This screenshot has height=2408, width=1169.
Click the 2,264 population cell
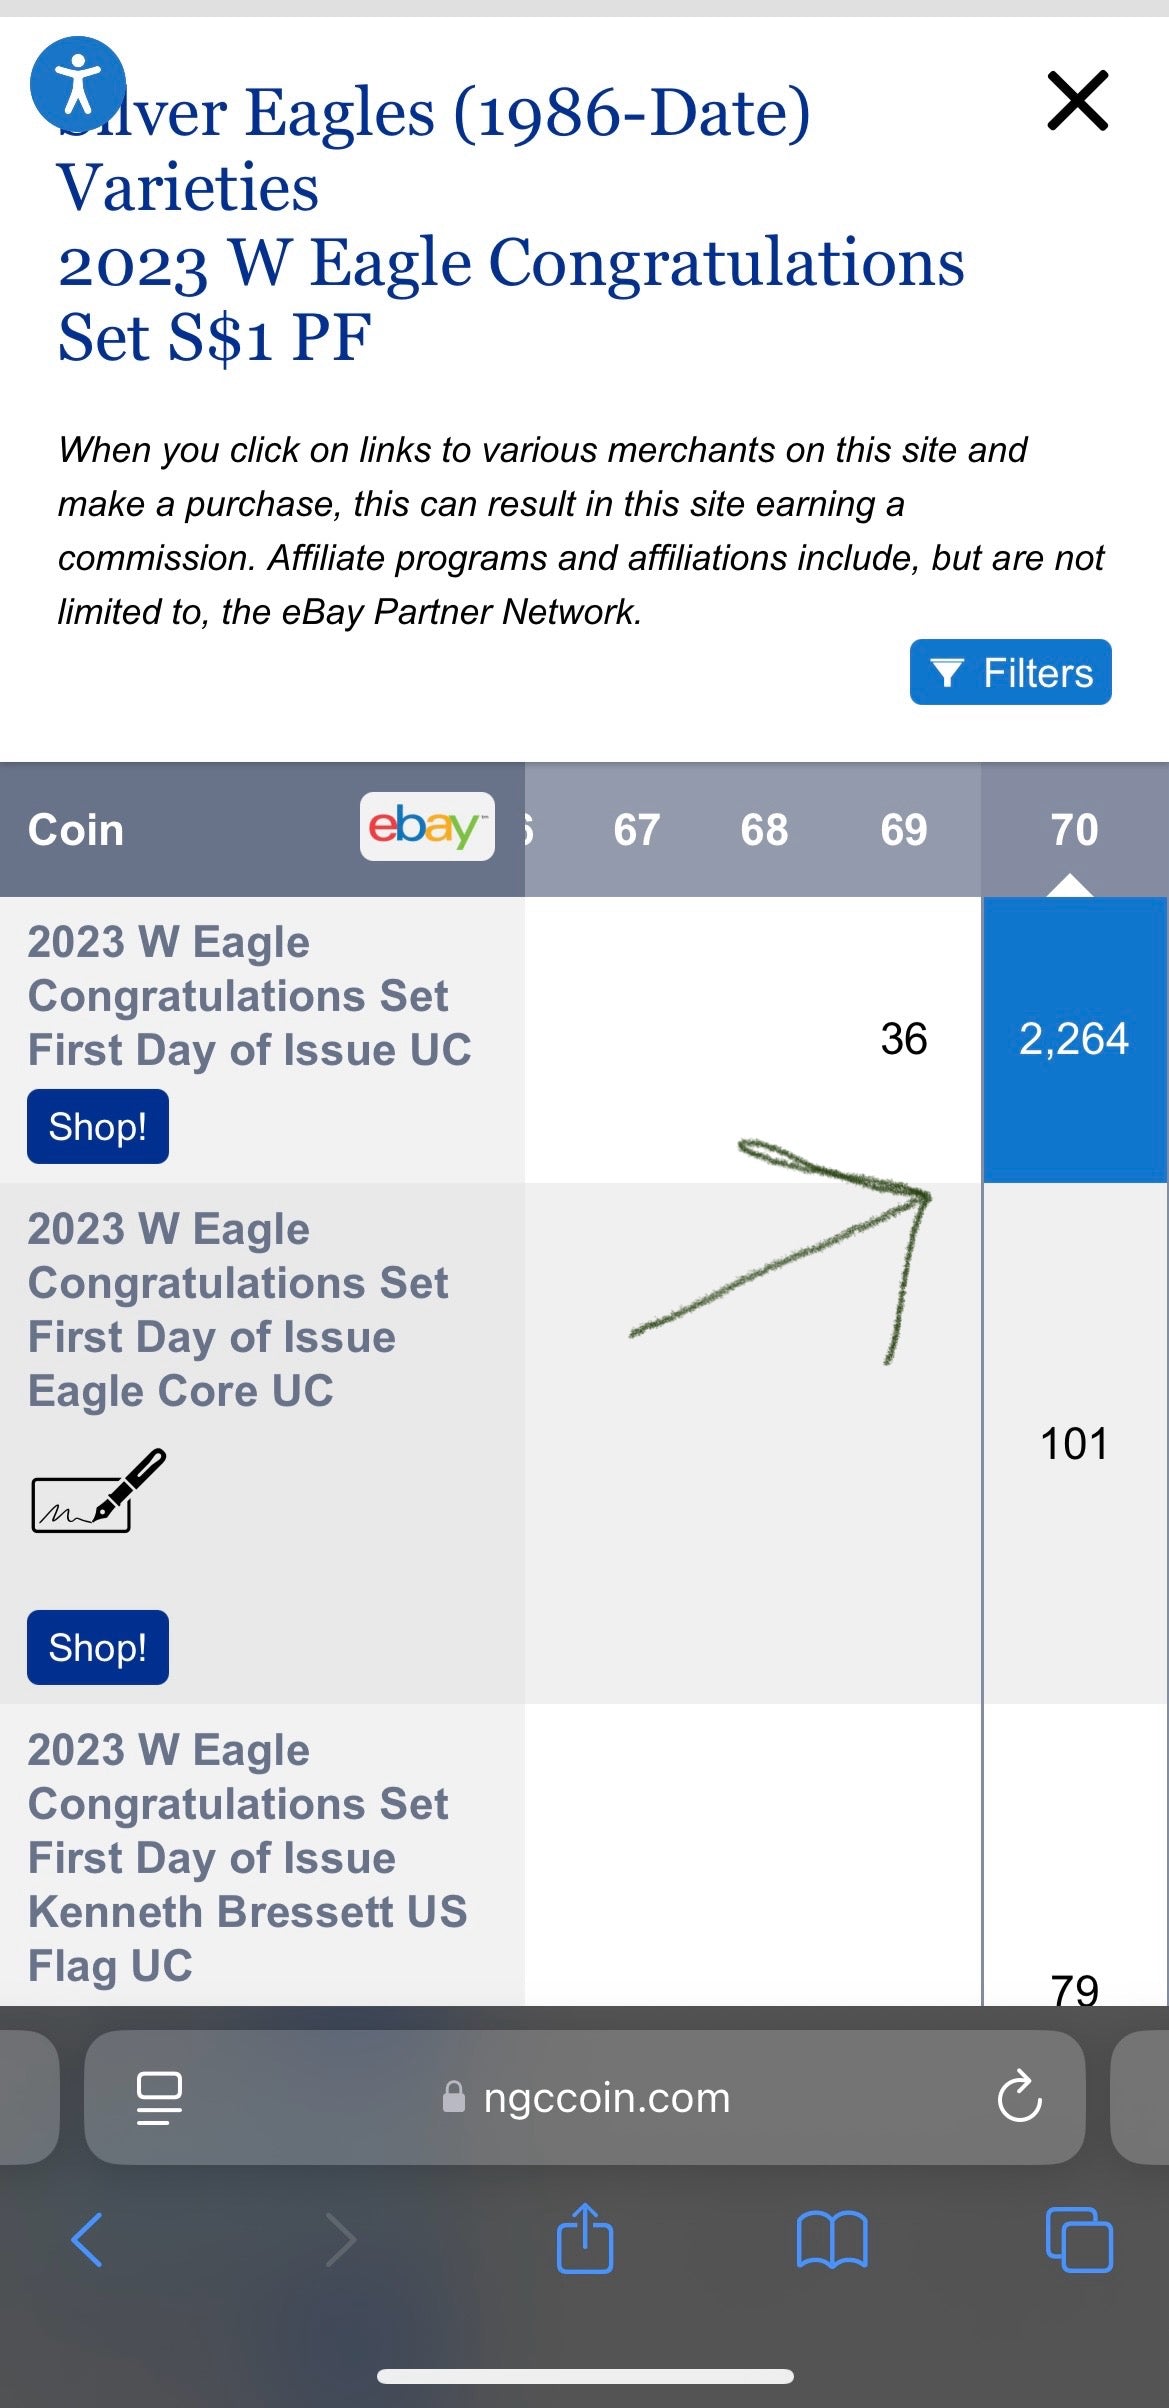point(1074,1039)
